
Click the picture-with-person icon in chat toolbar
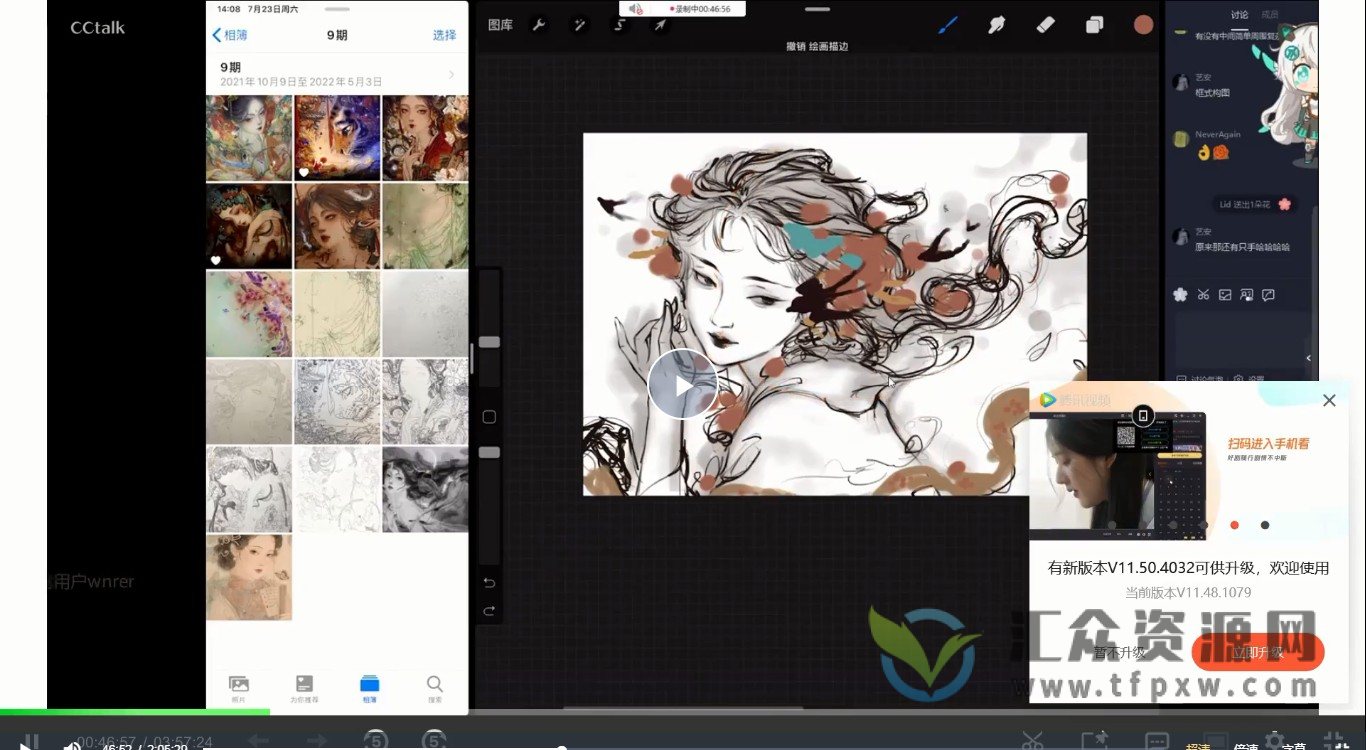click(x=1247, y=294)
